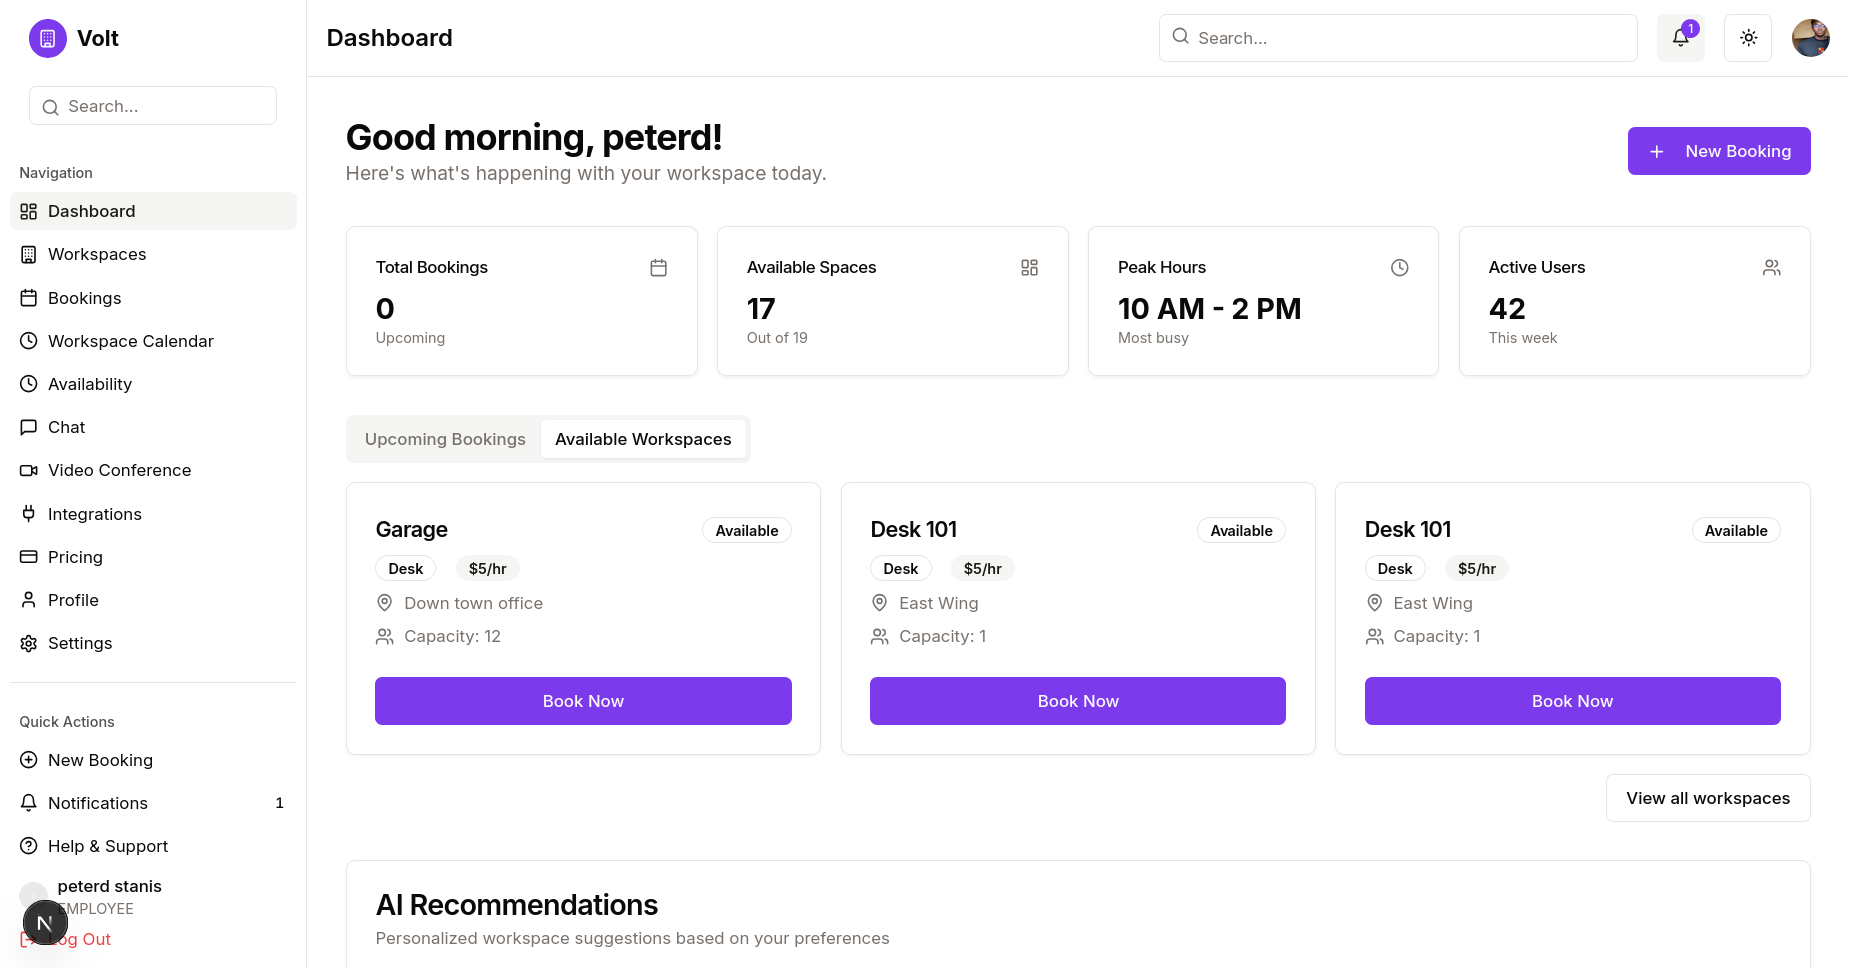
Task: Focus the sidebar Search field
Action: point(153,106)
